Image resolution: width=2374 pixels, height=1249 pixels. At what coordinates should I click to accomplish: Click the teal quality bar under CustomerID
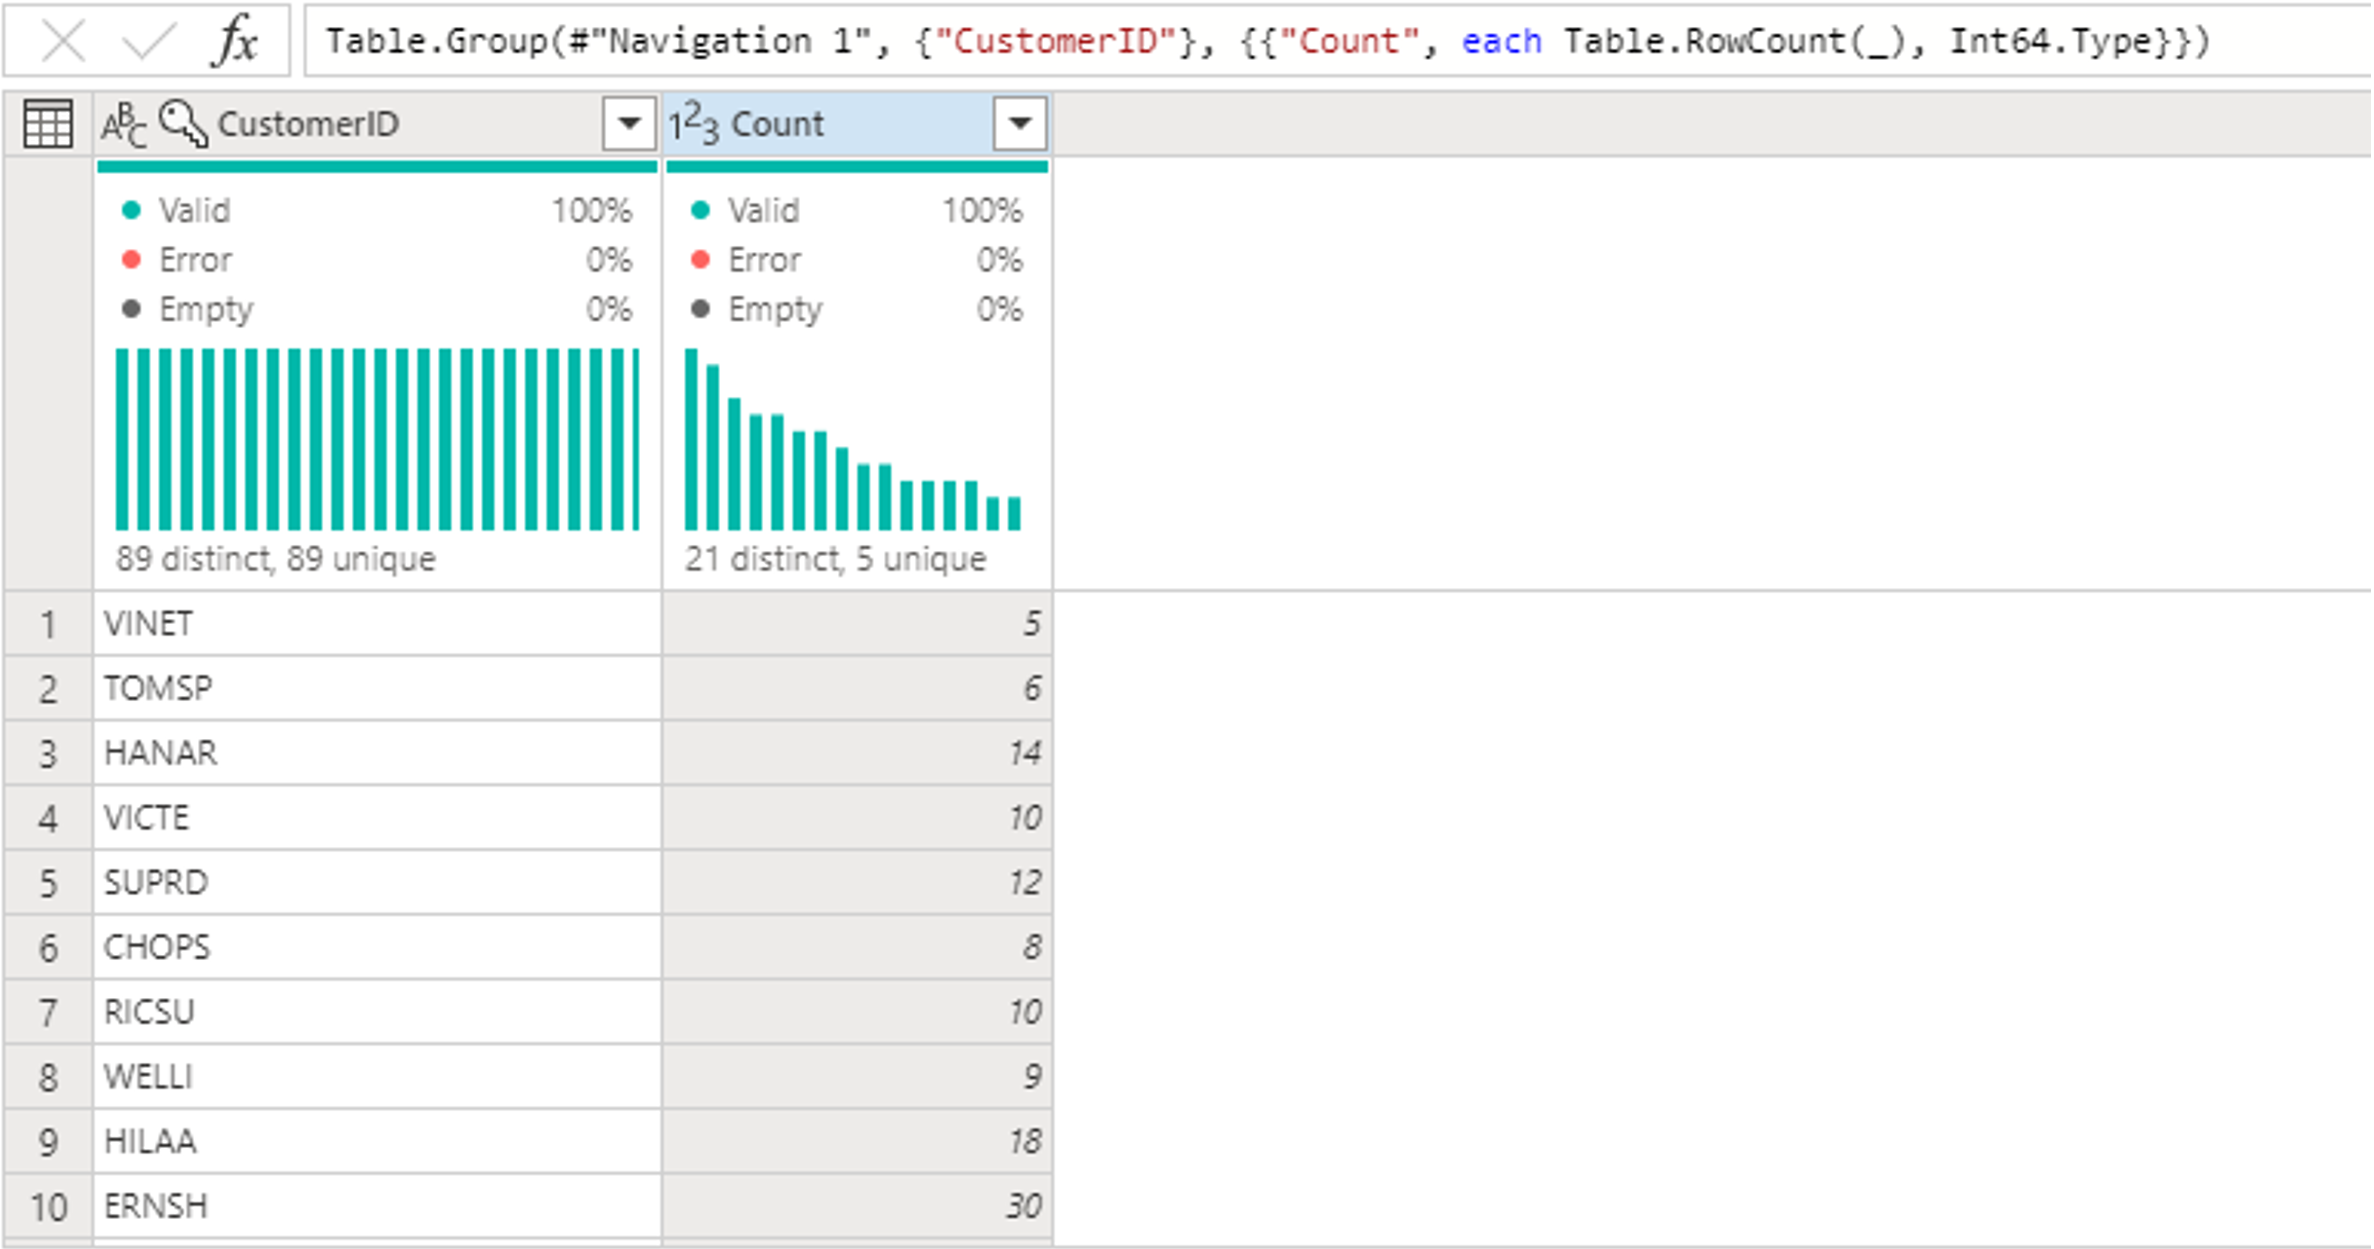coord(377,167)
